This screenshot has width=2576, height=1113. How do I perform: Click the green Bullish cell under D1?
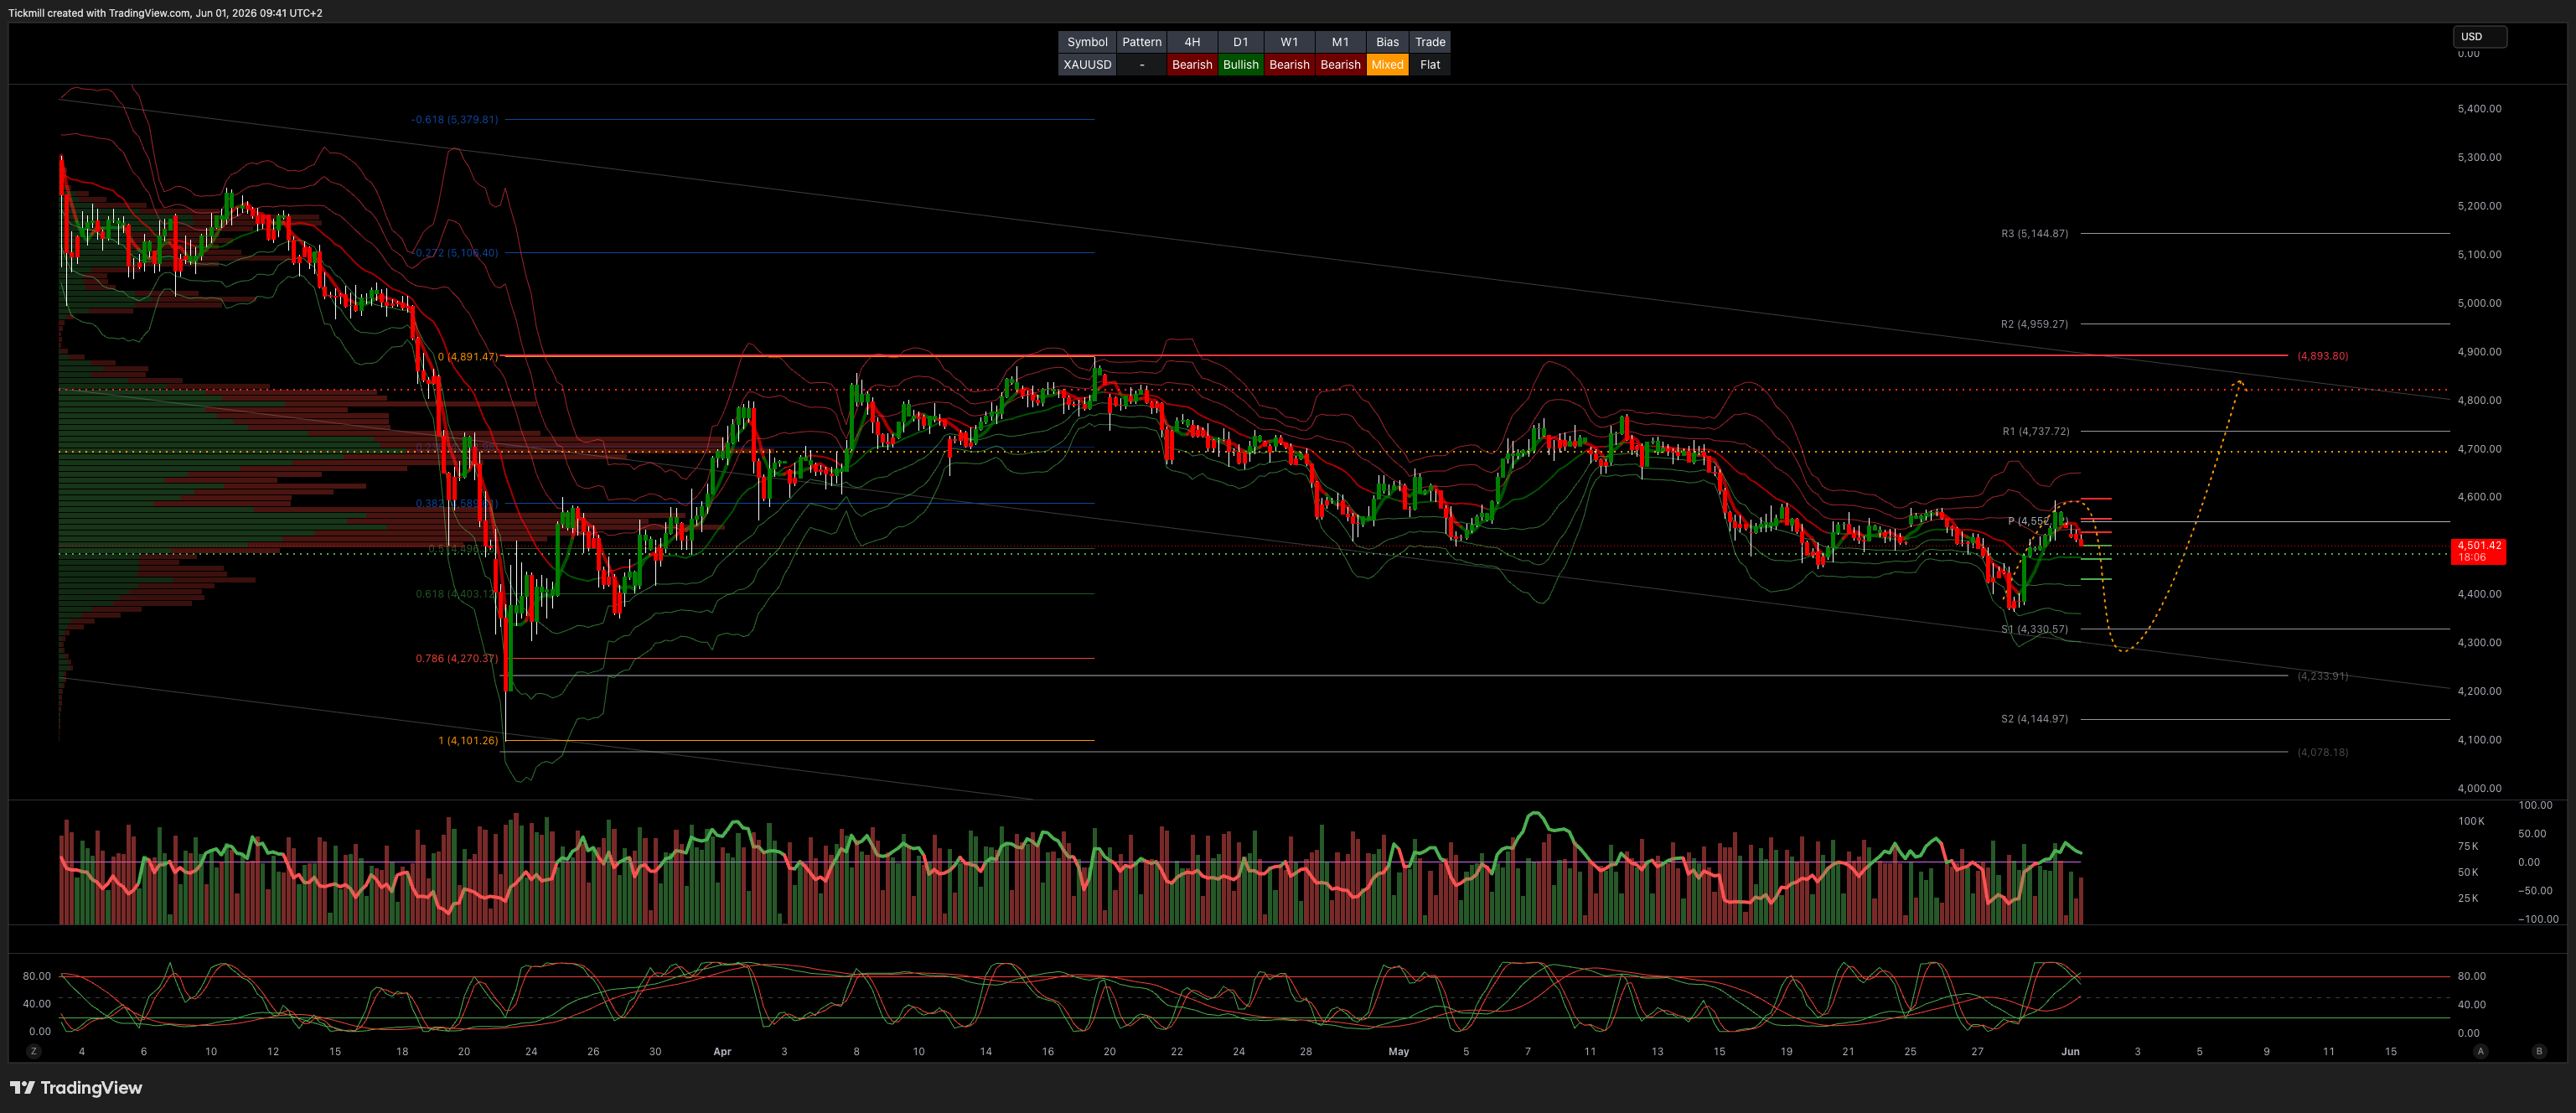point(1240,65)
